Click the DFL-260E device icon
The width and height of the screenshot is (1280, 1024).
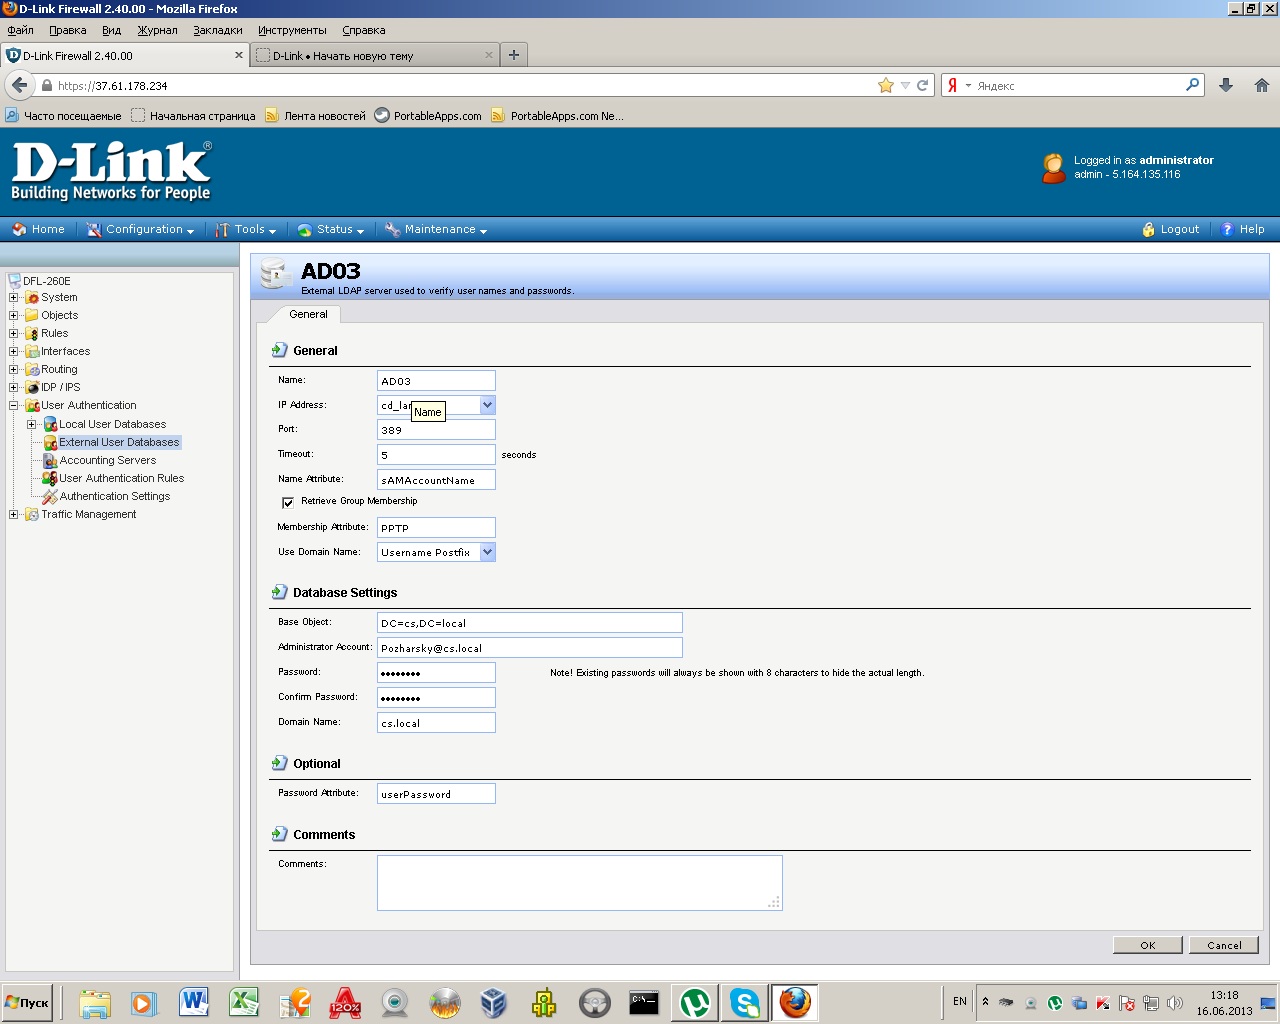(14, 281)
